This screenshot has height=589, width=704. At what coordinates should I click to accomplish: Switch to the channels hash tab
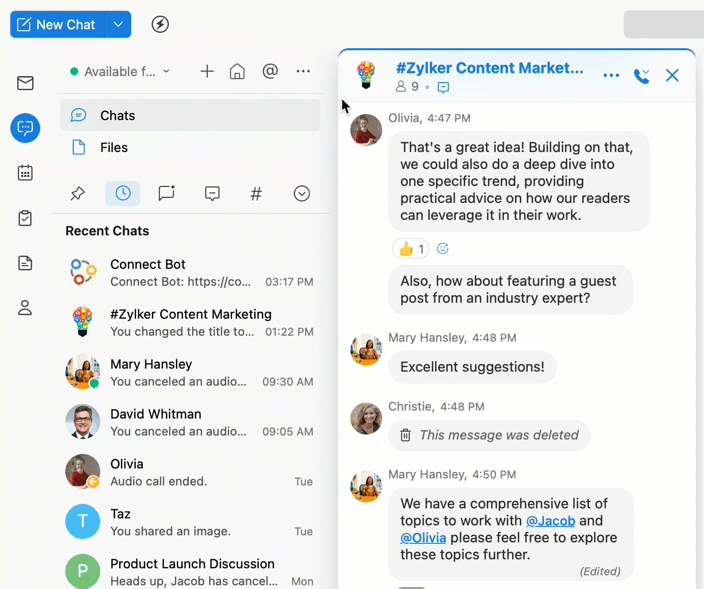256,193
